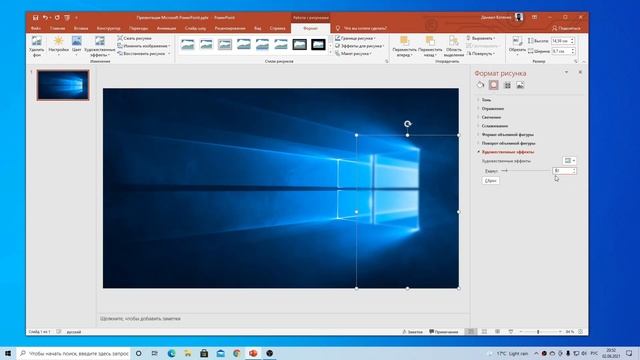Switch to Review (Рецензирование) tab

[230, 29]
